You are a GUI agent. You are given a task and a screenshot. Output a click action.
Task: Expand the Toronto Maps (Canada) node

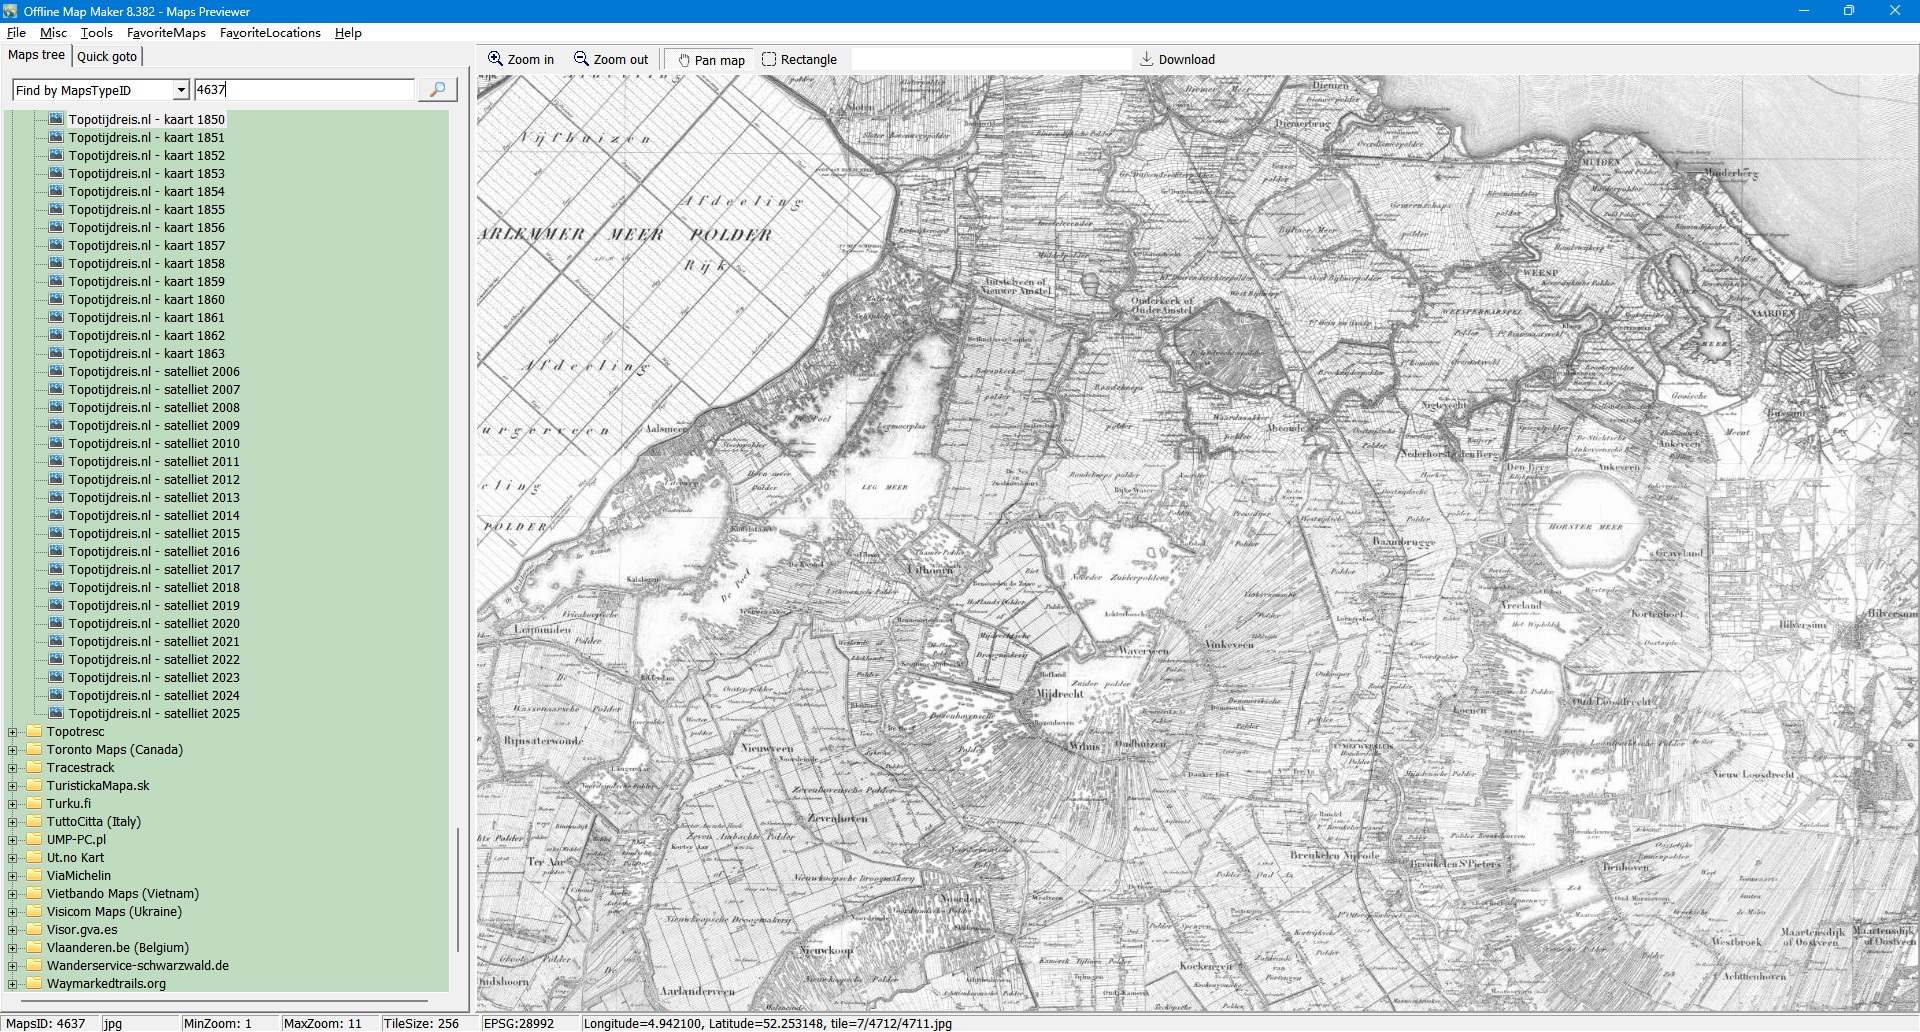[13, 750]
